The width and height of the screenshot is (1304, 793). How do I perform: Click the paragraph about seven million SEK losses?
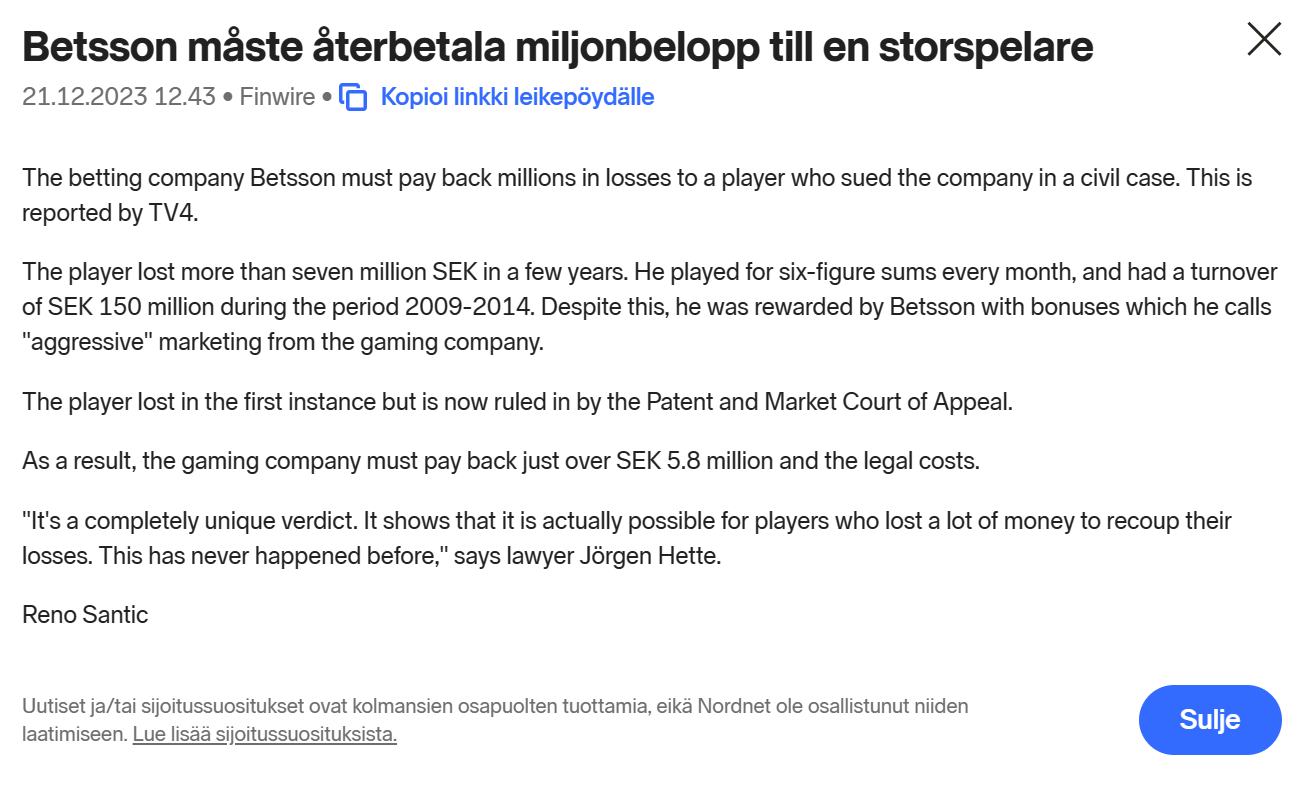(647, 307)
